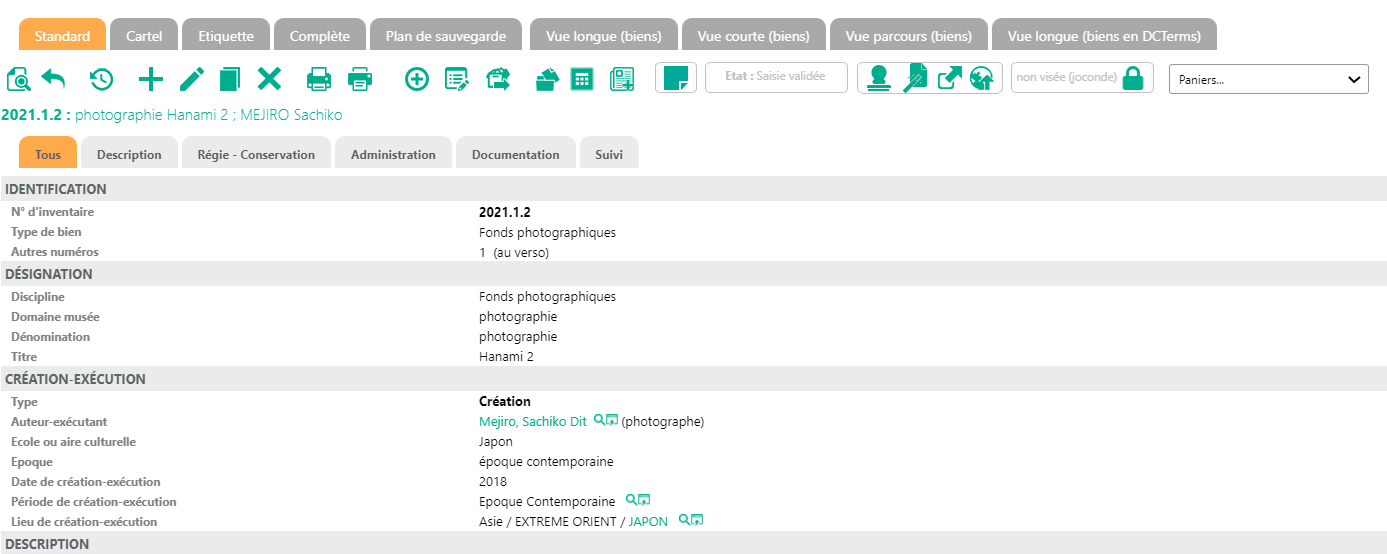Click the history clock icon

tap(101, 79)
